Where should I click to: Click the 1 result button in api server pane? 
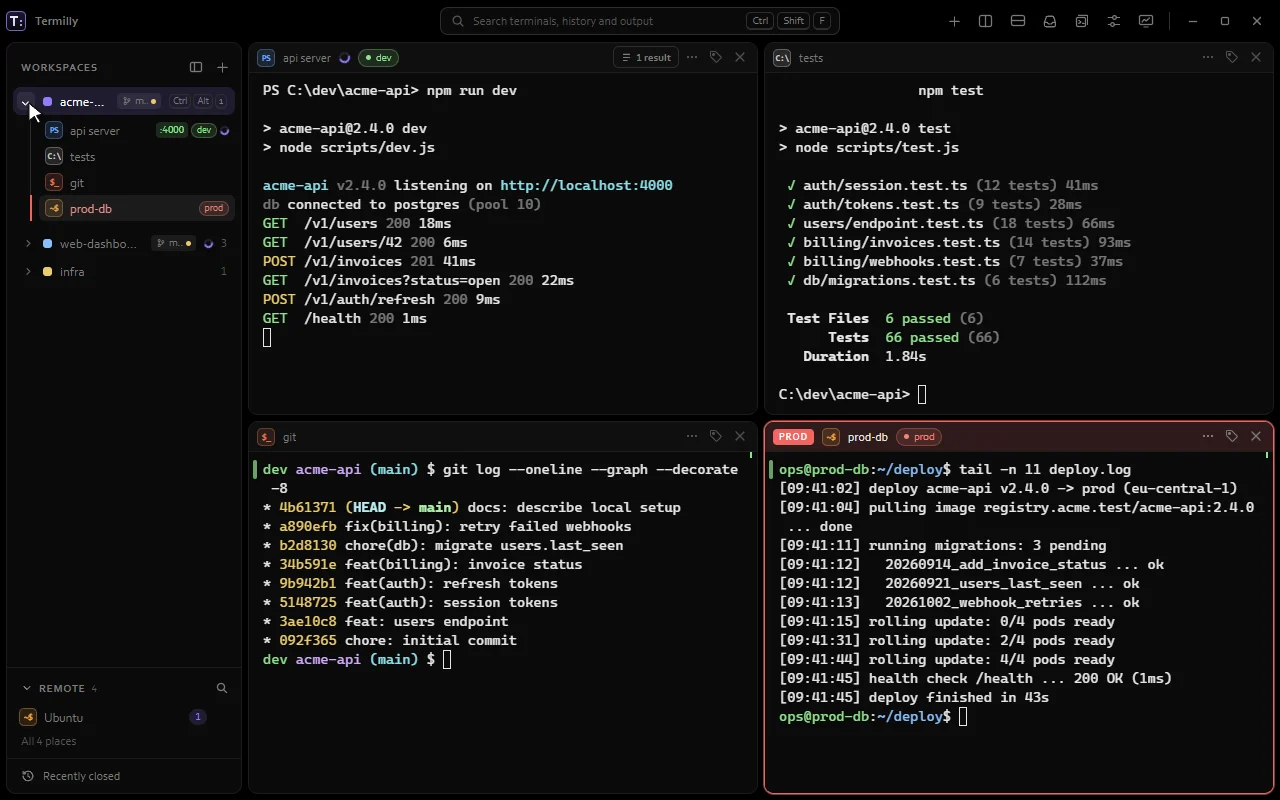(646, 57)
